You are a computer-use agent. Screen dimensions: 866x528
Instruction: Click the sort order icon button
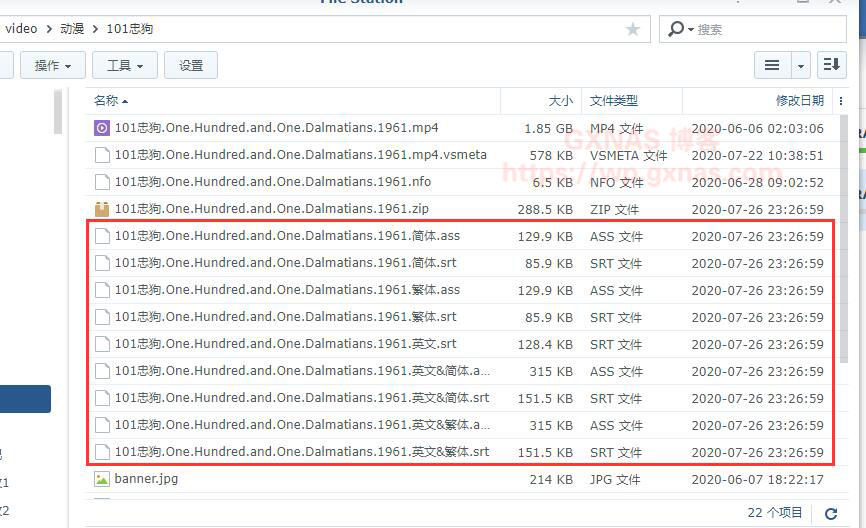pyautogui.click(x=830, y=65)
